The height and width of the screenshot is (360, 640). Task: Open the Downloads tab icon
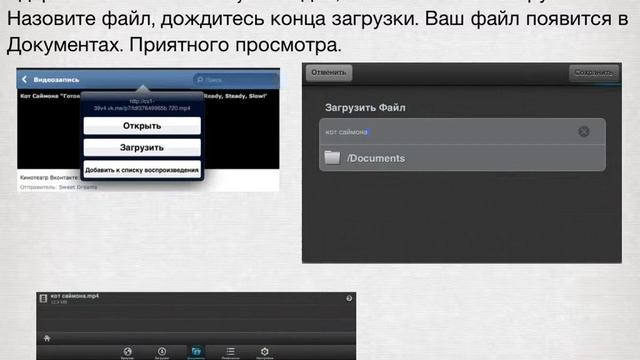coord(162,352)
